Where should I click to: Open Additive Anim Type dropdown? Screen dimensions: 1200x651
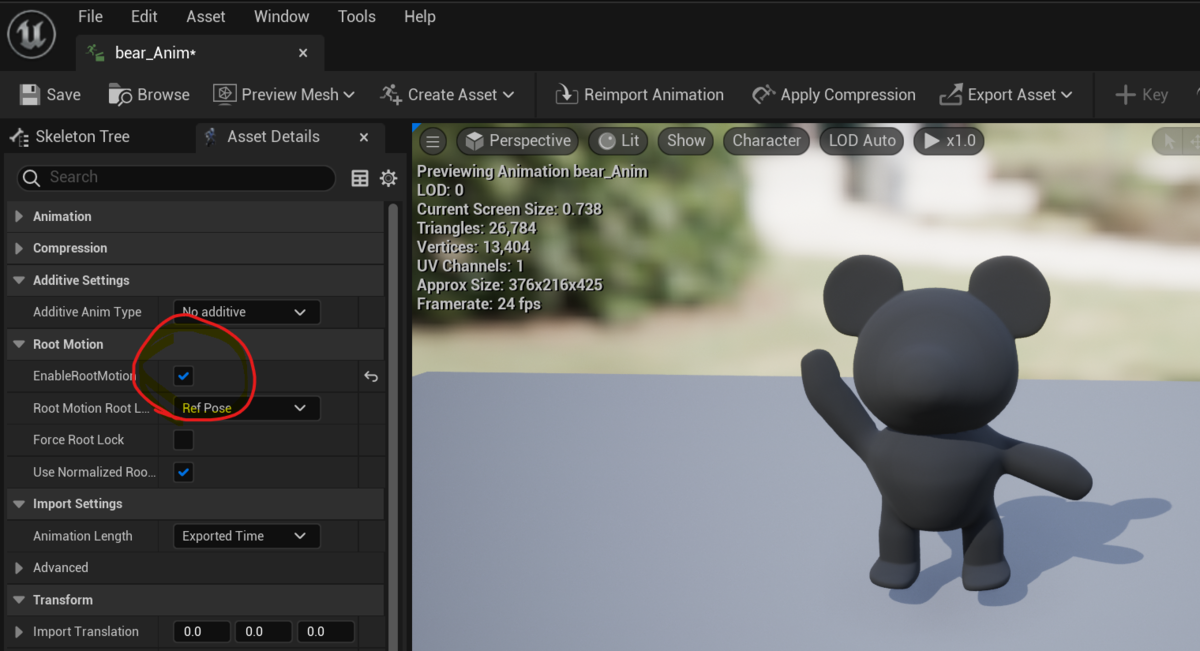(246, 312)
